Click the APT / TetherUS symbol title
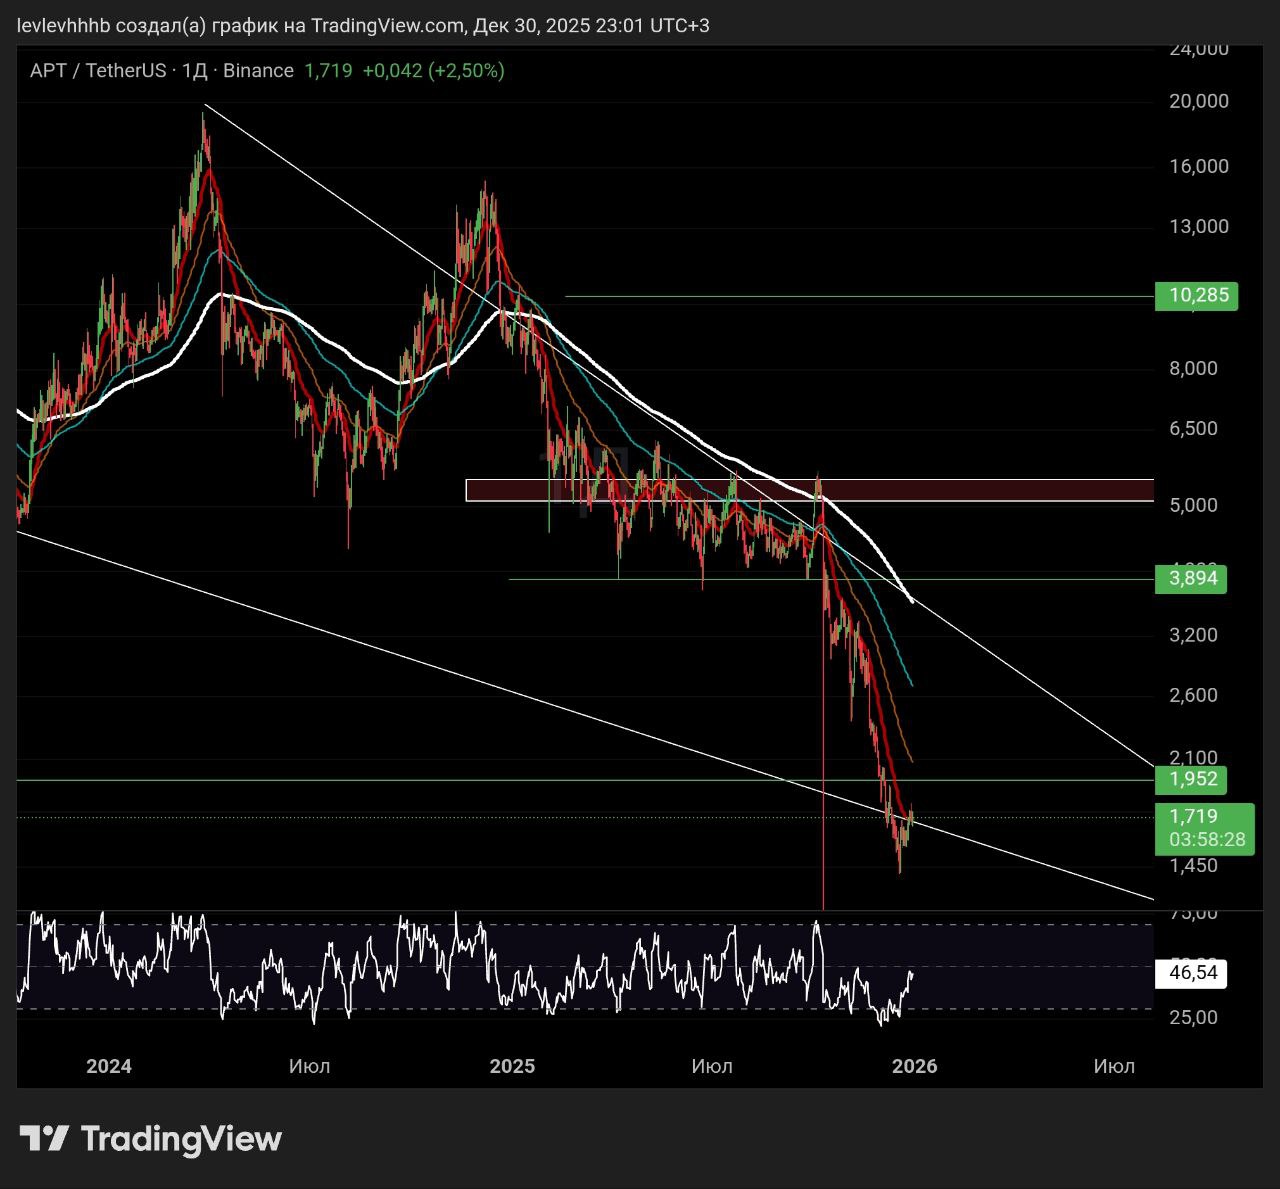Screen dimensions: 1280x1189 click(x=97, y=71)
